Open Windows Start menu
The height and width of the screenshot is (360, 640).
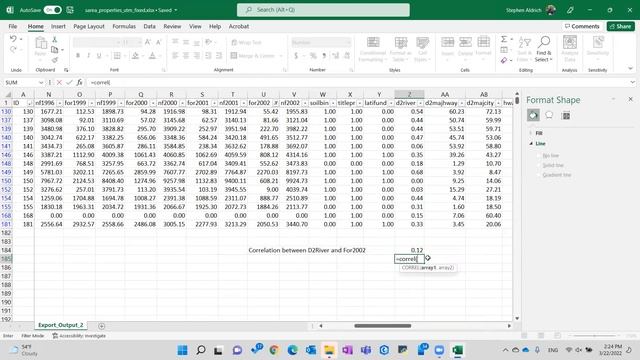(182, 350)
